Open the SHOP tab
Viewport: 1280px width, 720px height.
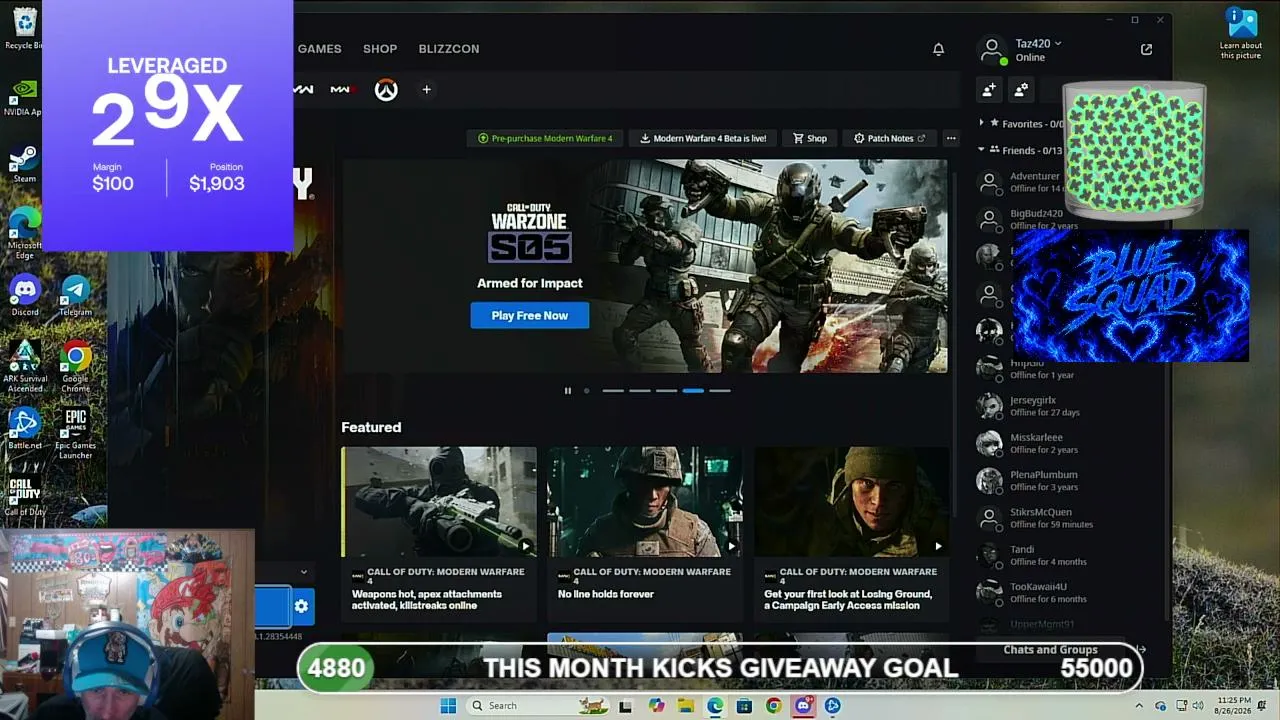(x=380, y=49)
